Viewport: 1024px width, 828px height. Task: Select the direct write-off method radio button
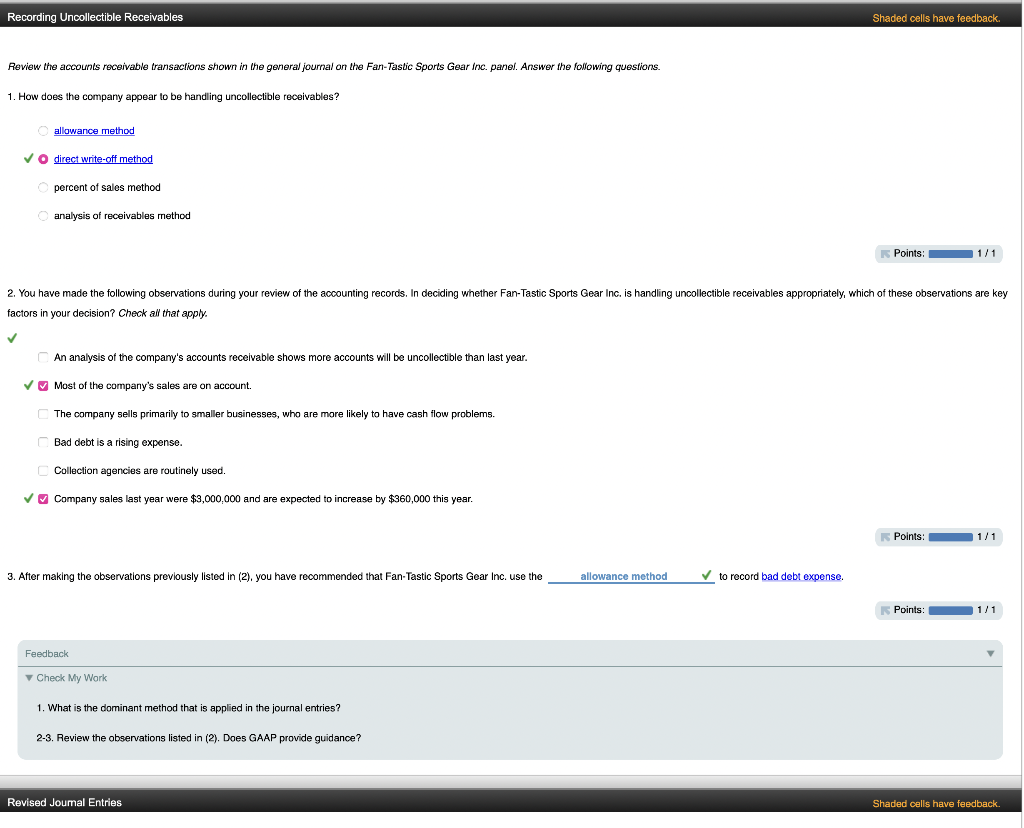pyautogui.click(x=43, y=159)
